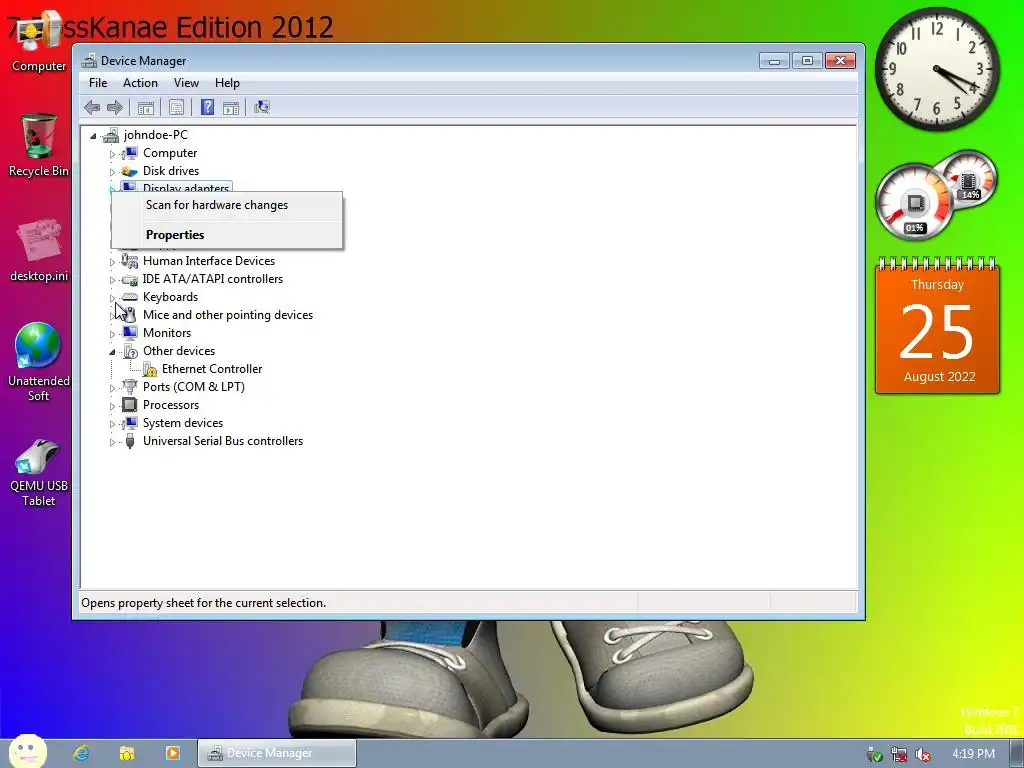Open the View menu
Screen dimensions: 1024x768
(x=186, y=83)
